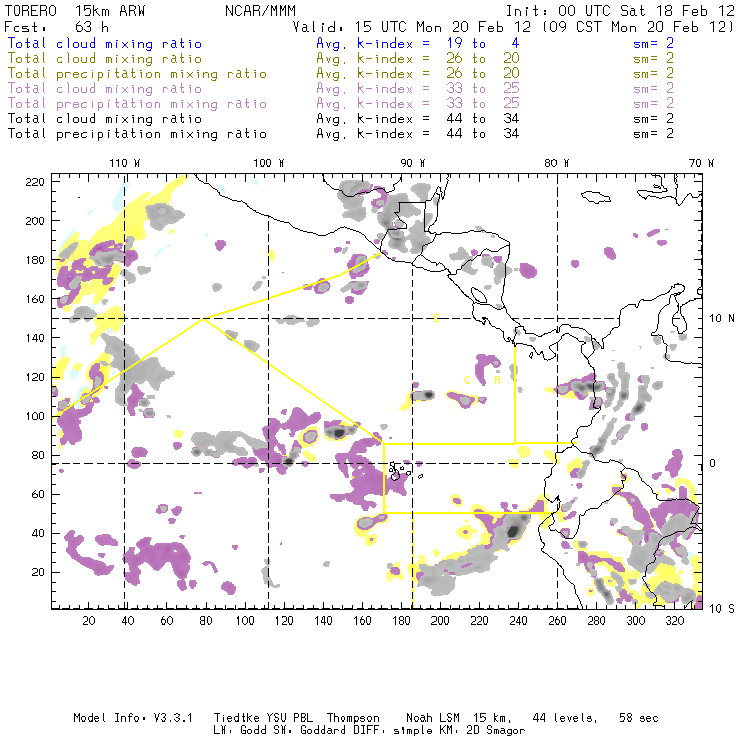Click the black "Total precipitation mixing ratio" legend line

click(137, 134)
